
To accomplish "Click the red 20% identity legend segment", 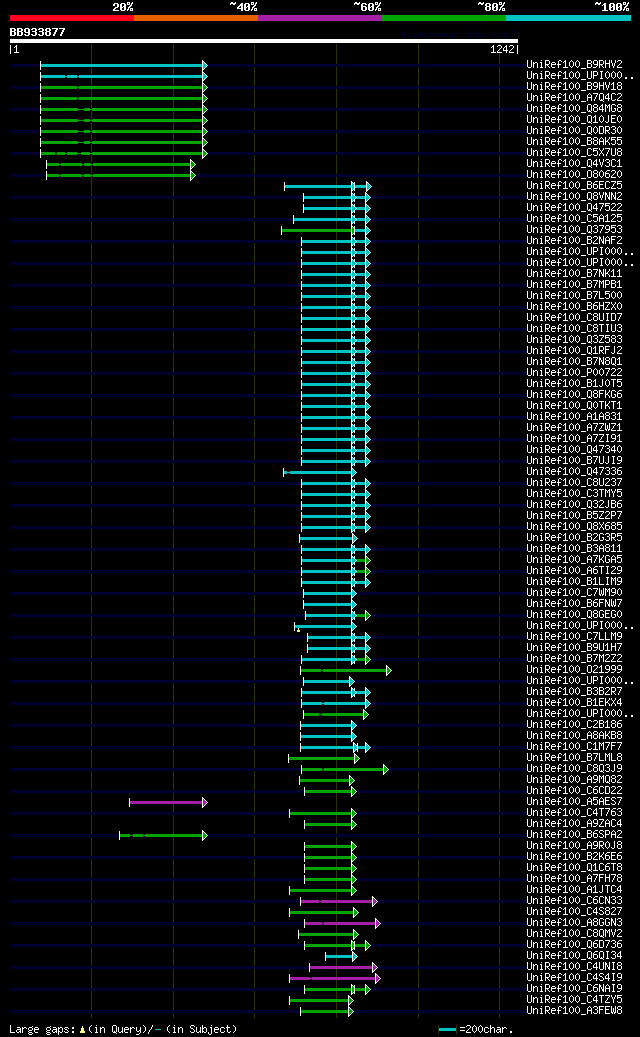I will point(71,18).
